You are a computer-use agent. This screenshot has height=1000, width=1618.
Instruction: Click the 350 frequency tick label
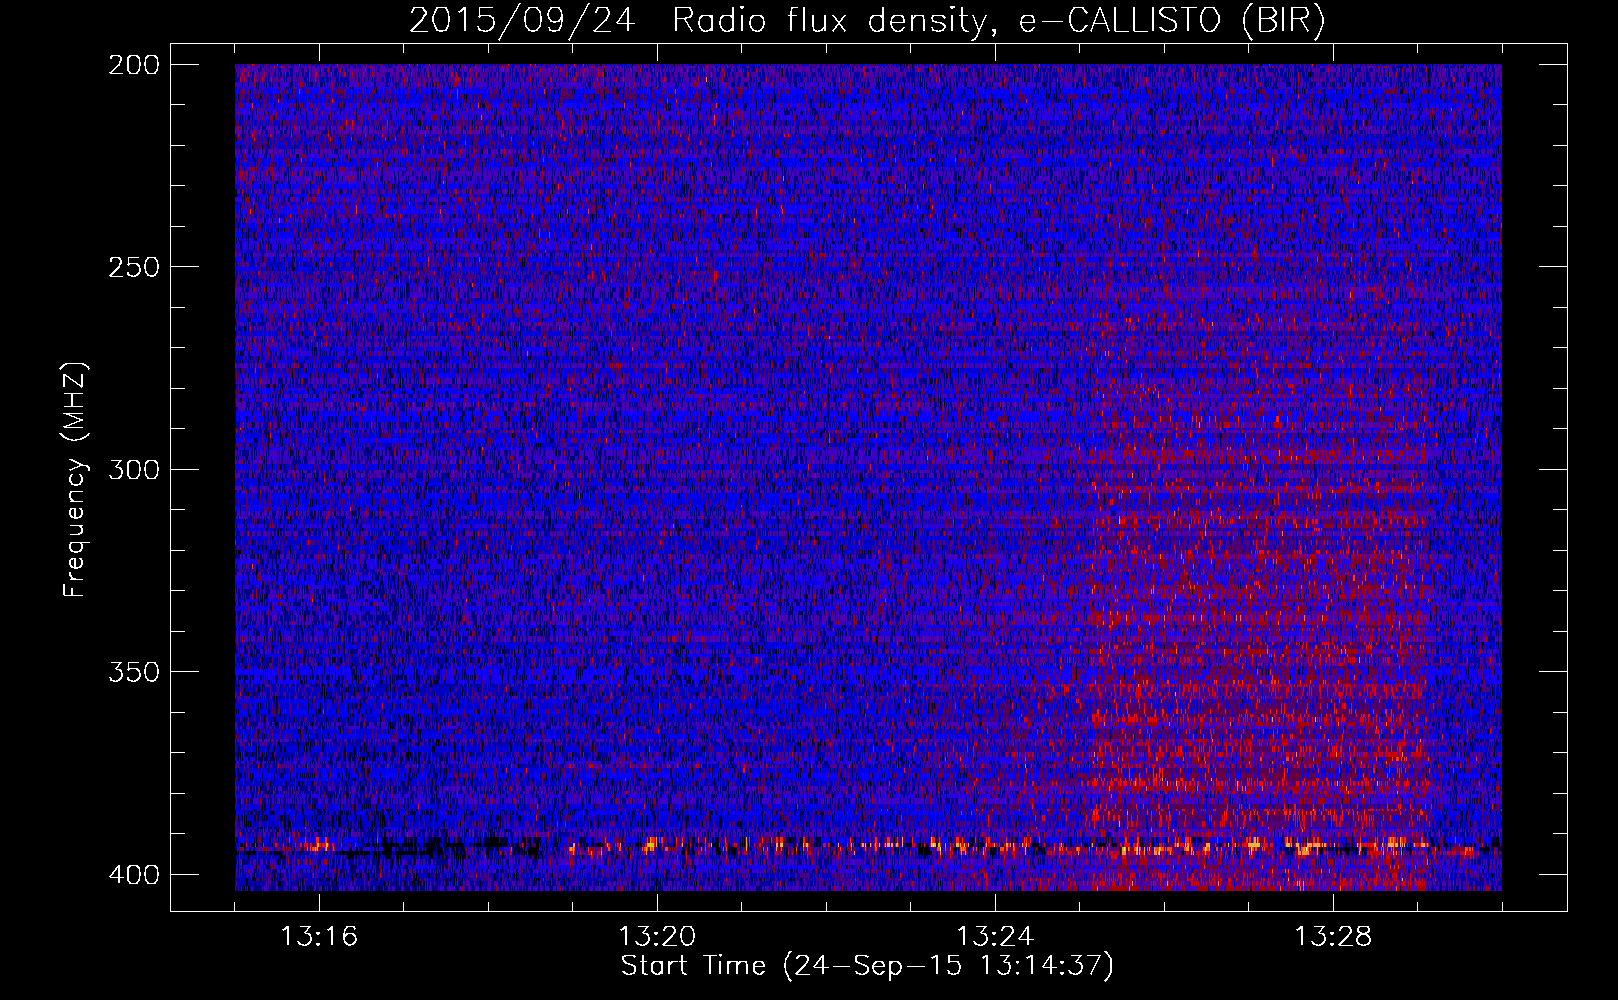133,671
